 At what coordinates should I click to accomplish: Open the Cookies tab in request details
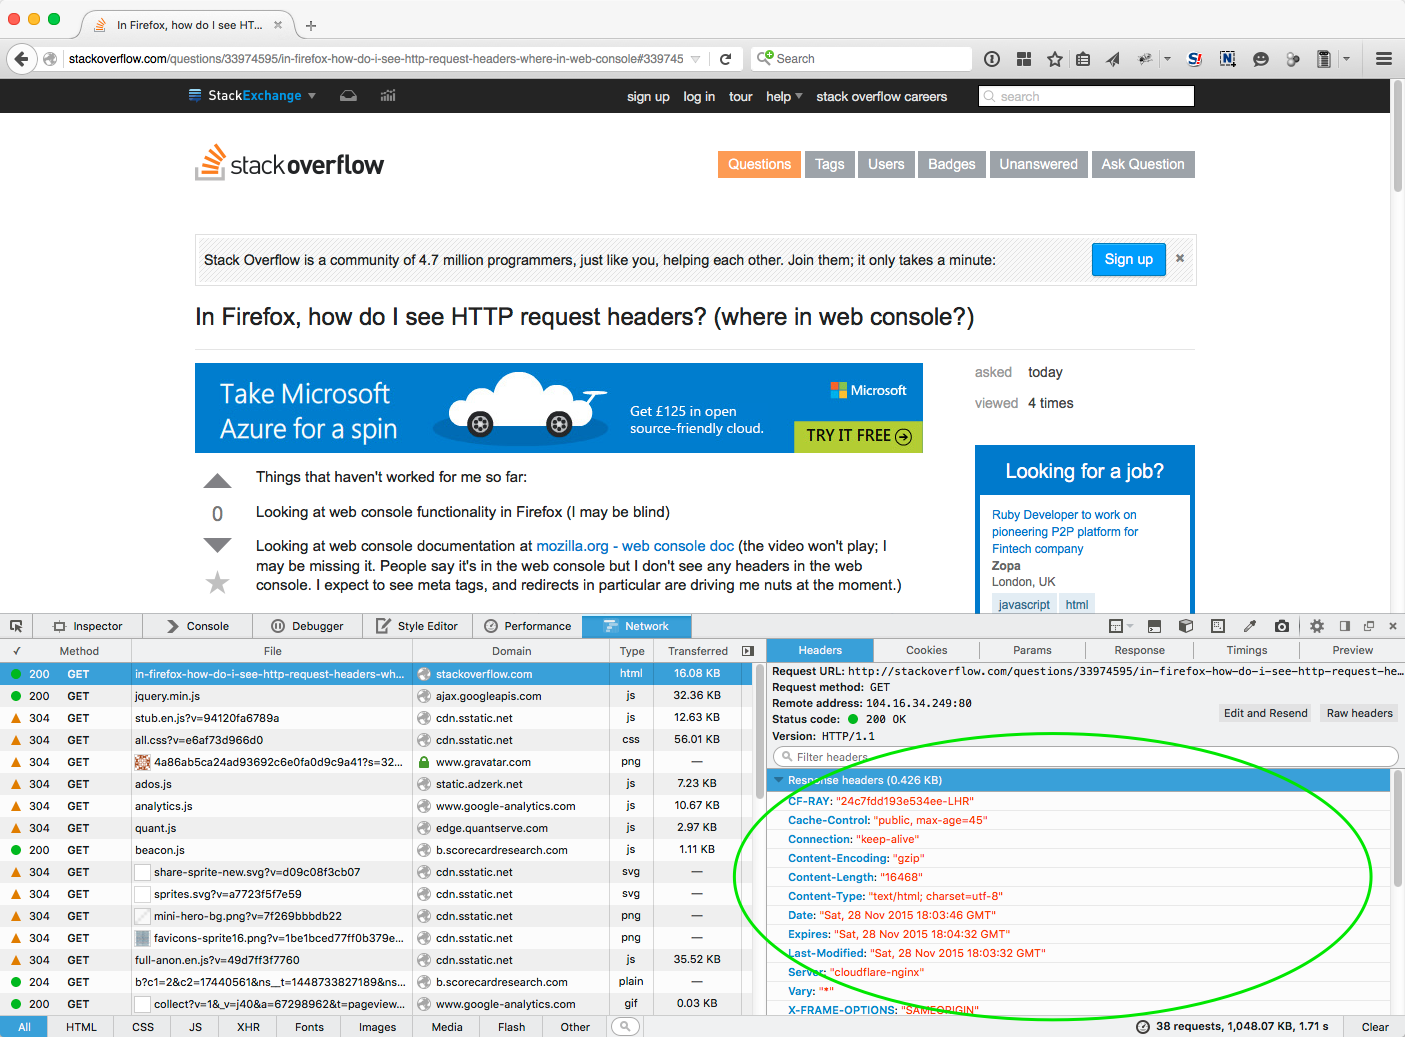tap(926, 650)
